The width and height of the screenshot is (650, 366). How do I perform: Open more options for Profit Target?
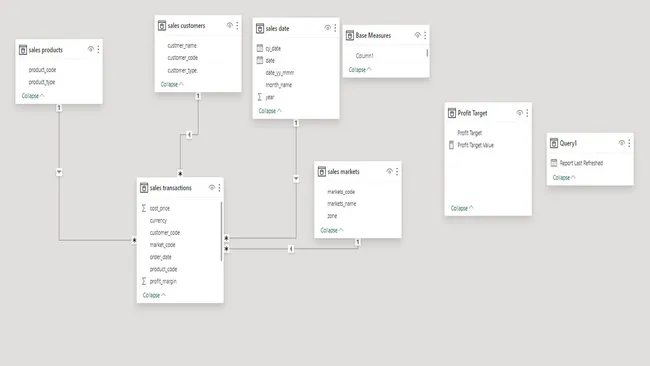[x=527, y=113]
